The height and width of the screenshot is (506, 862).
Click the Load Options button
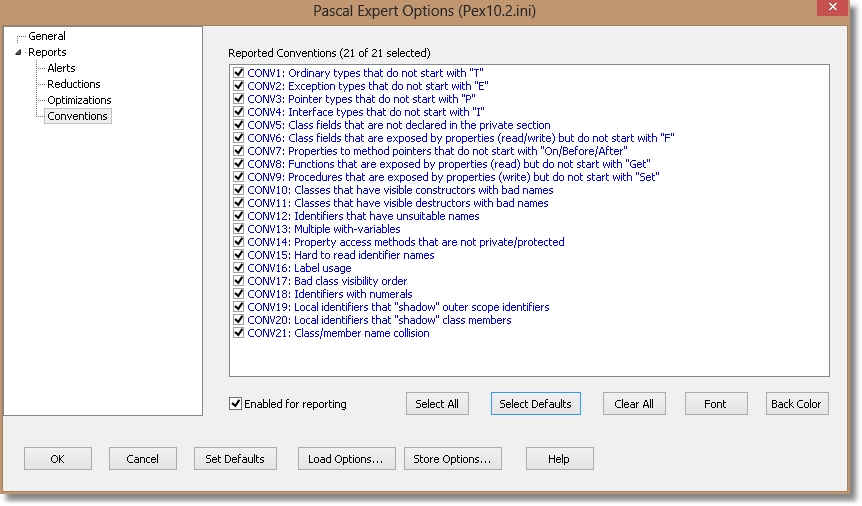click(x=346, y=459)
